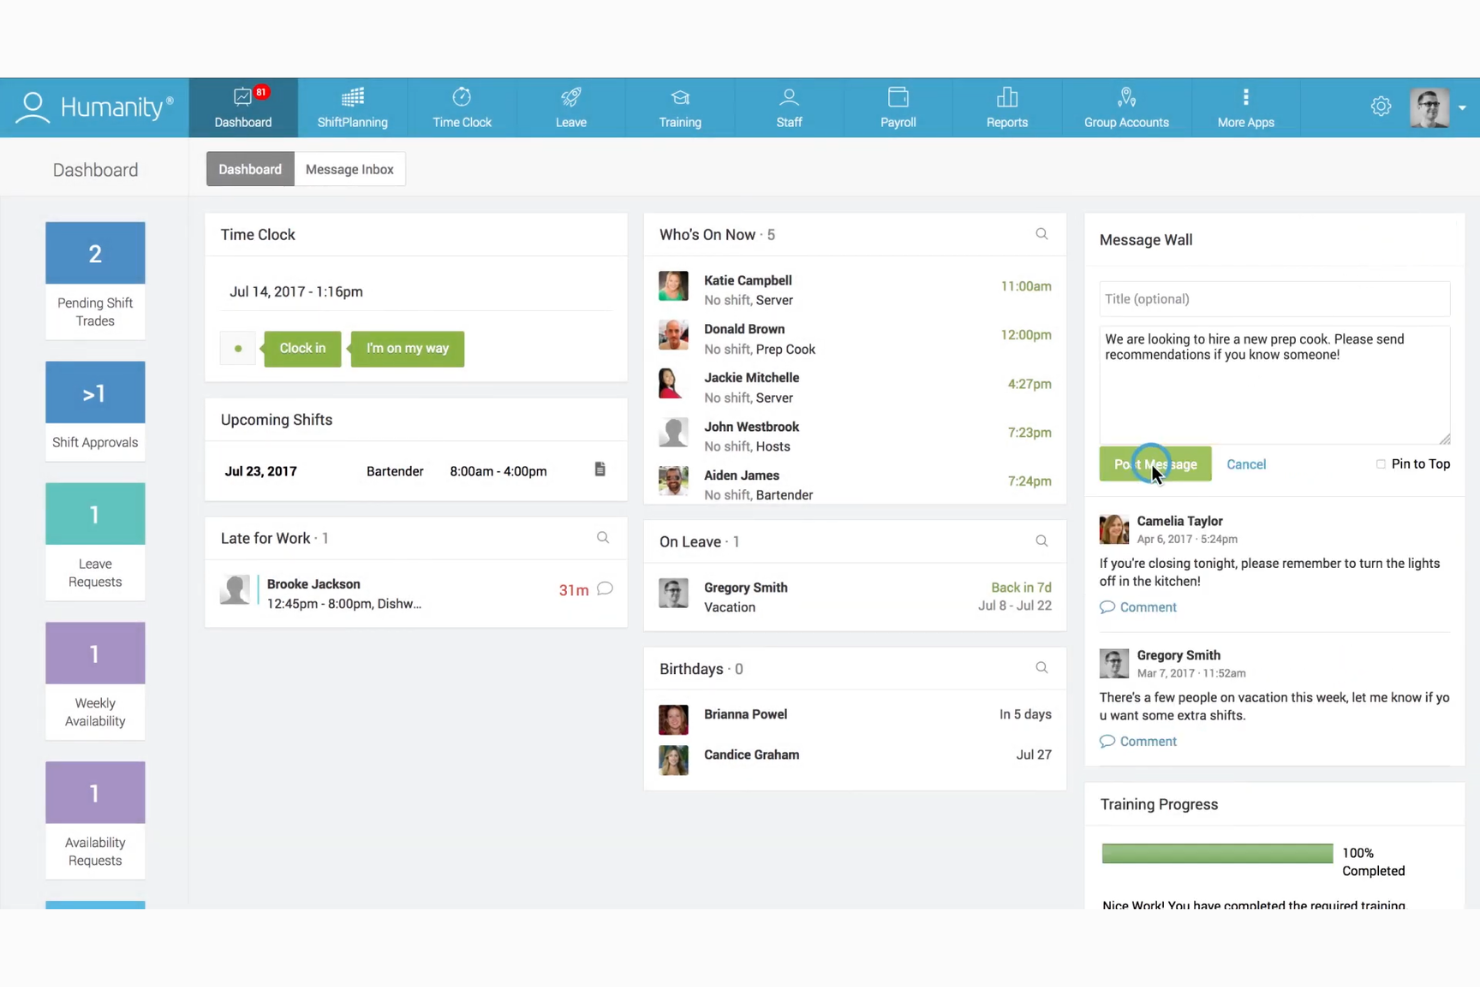Open the ShiftPlanning grid icon
1480x987 pixels.
point(352,97)
